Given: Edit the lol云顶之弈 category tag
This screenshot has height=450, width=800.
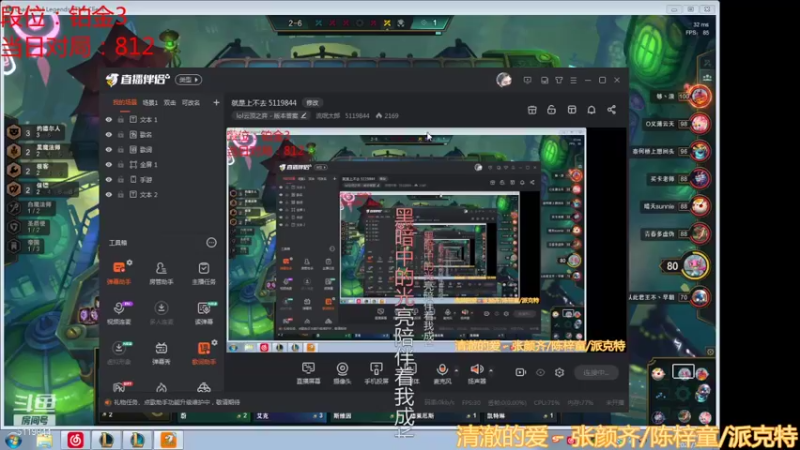Looking at the screenshot, I should (271, 116).
